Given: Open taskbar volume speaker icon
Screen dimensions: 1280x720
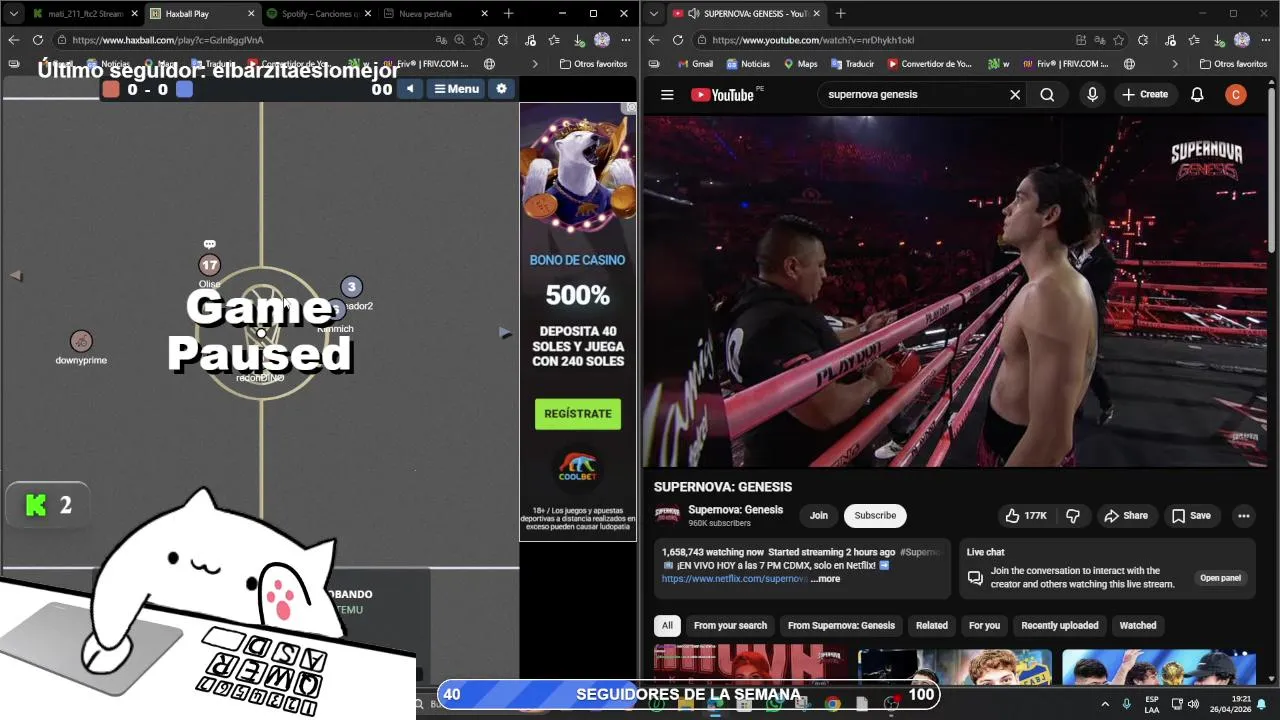Looking at the screenshot, I should point(1193,704).
